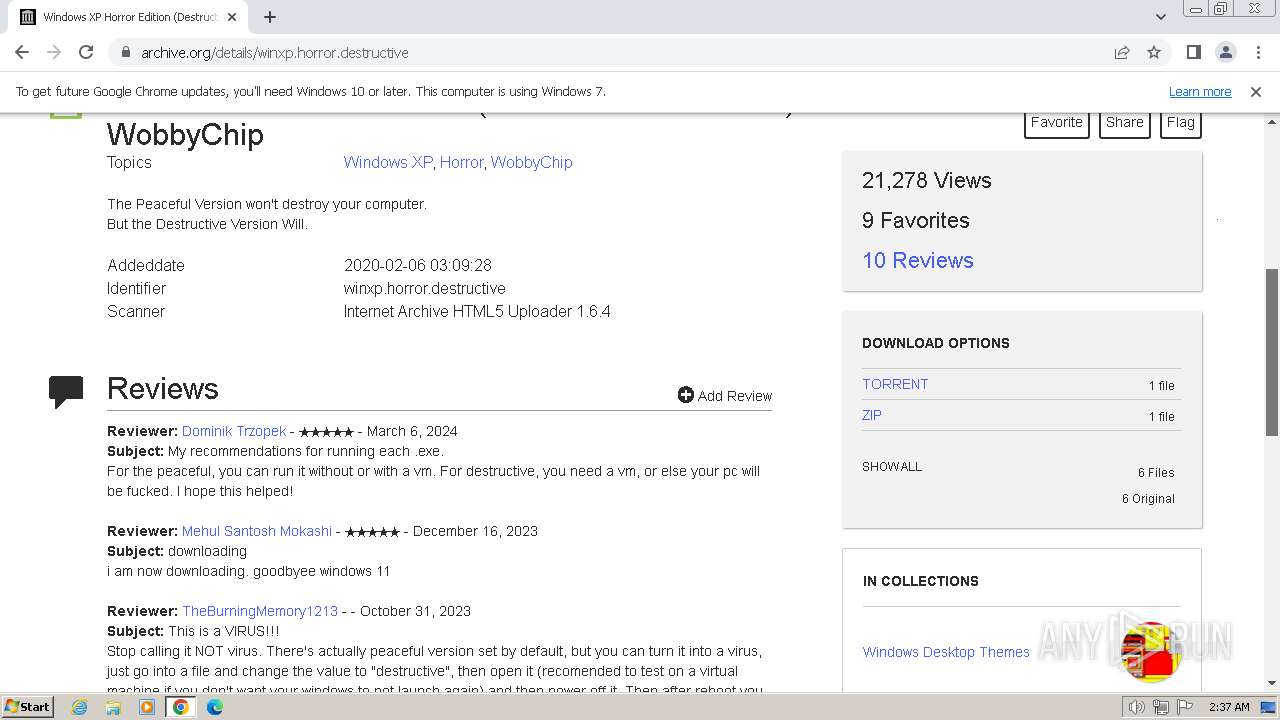The width and height of the screenshot is (1280, 720).
Task: Click the scrollbar down arrow
Action: [1272, 683]
